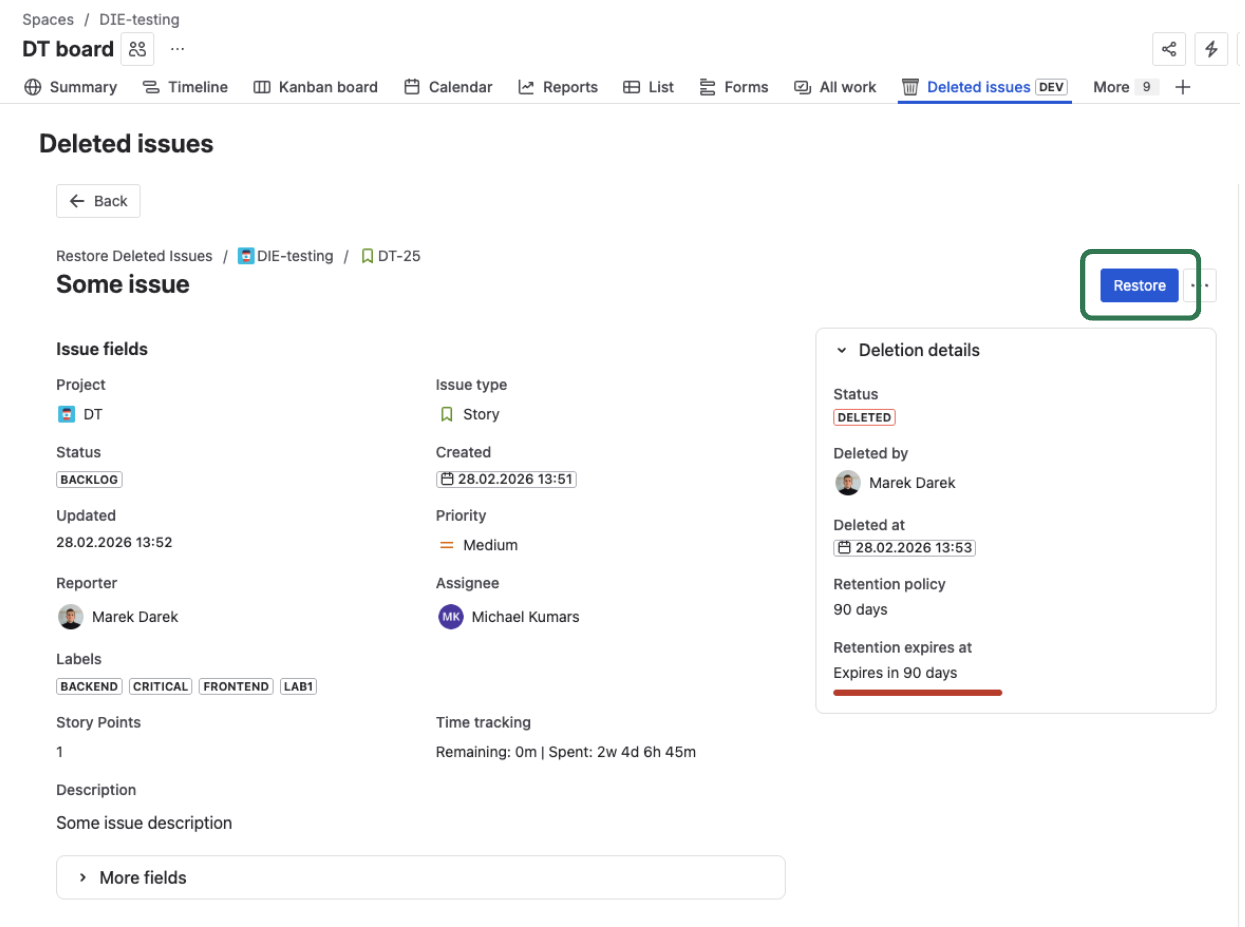Click the MK assignee avatar
The width and height of the screenshot is (1245, 927).
pos(450,617)
